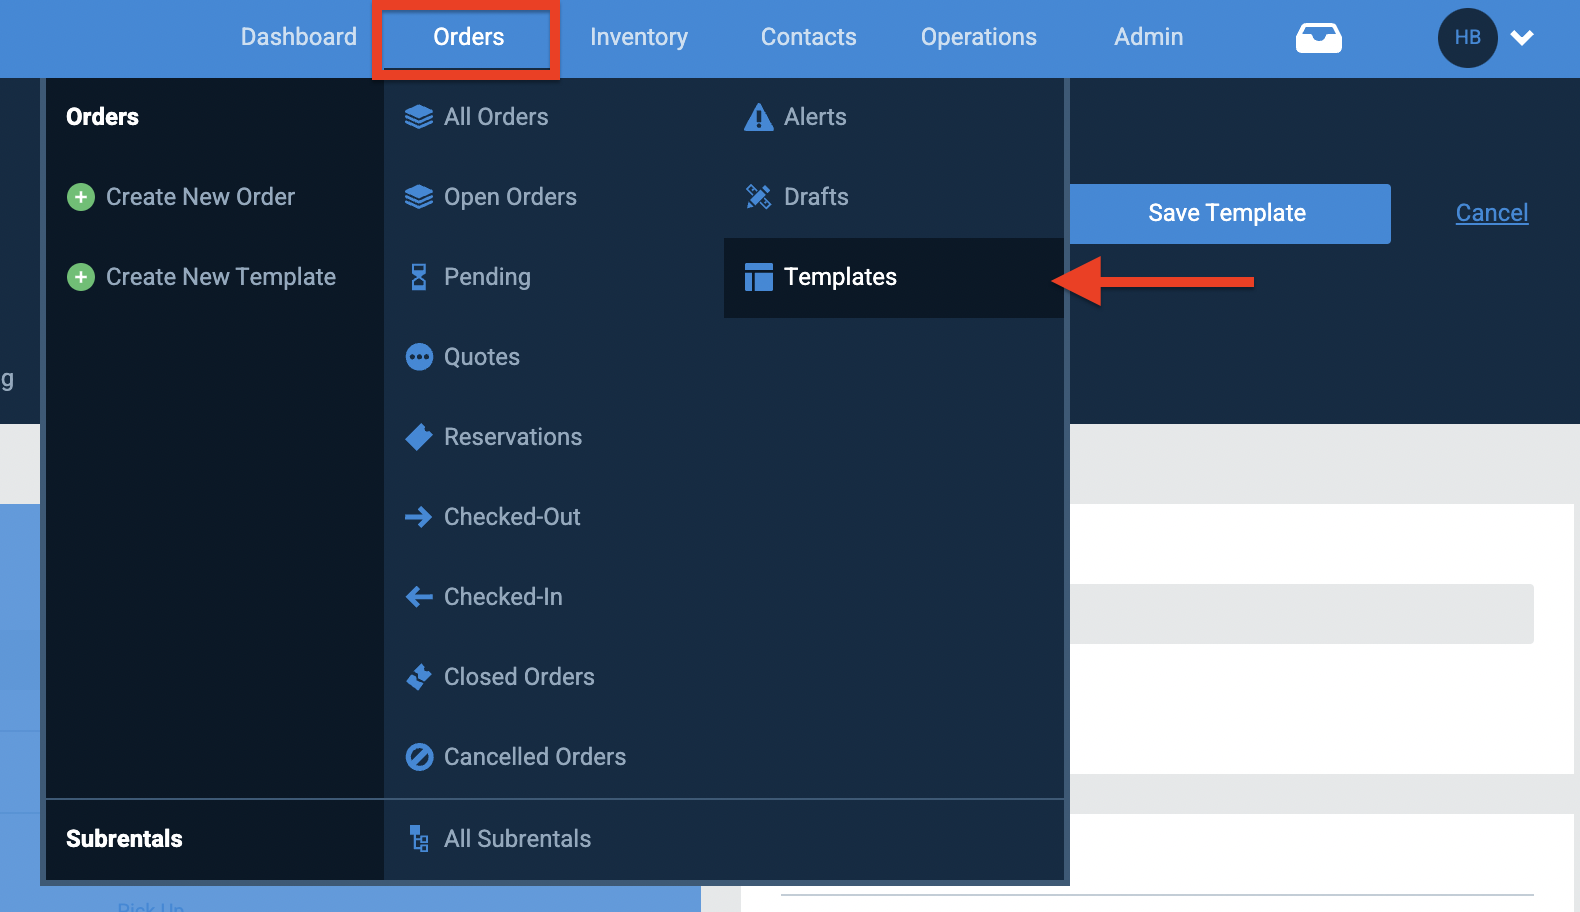Click green plus beside Create New Template
The height and width of the screenshot is (912, 1580).
coord(80,277)
